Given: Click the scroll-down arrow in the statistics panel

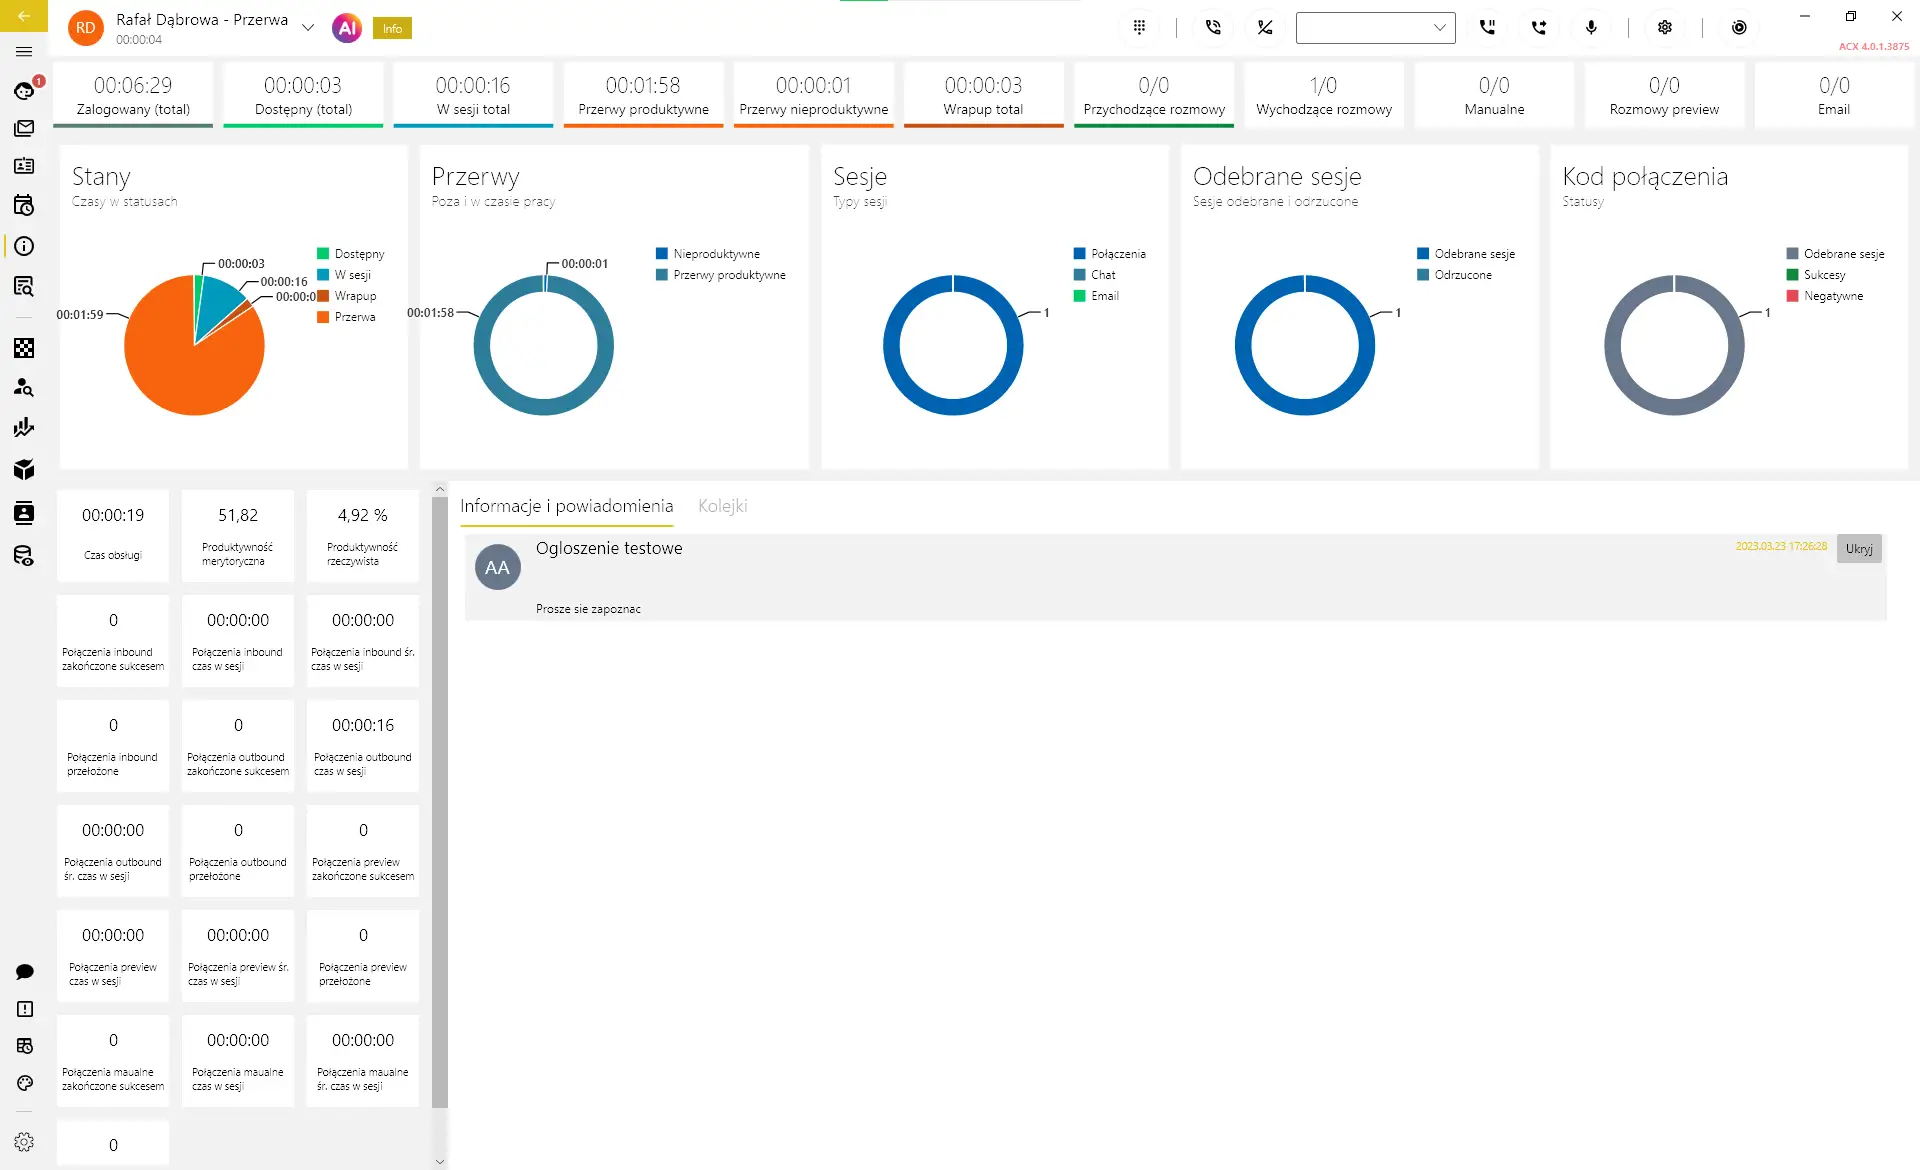Looking at the screenshot, I should (x=440, y=1161).
